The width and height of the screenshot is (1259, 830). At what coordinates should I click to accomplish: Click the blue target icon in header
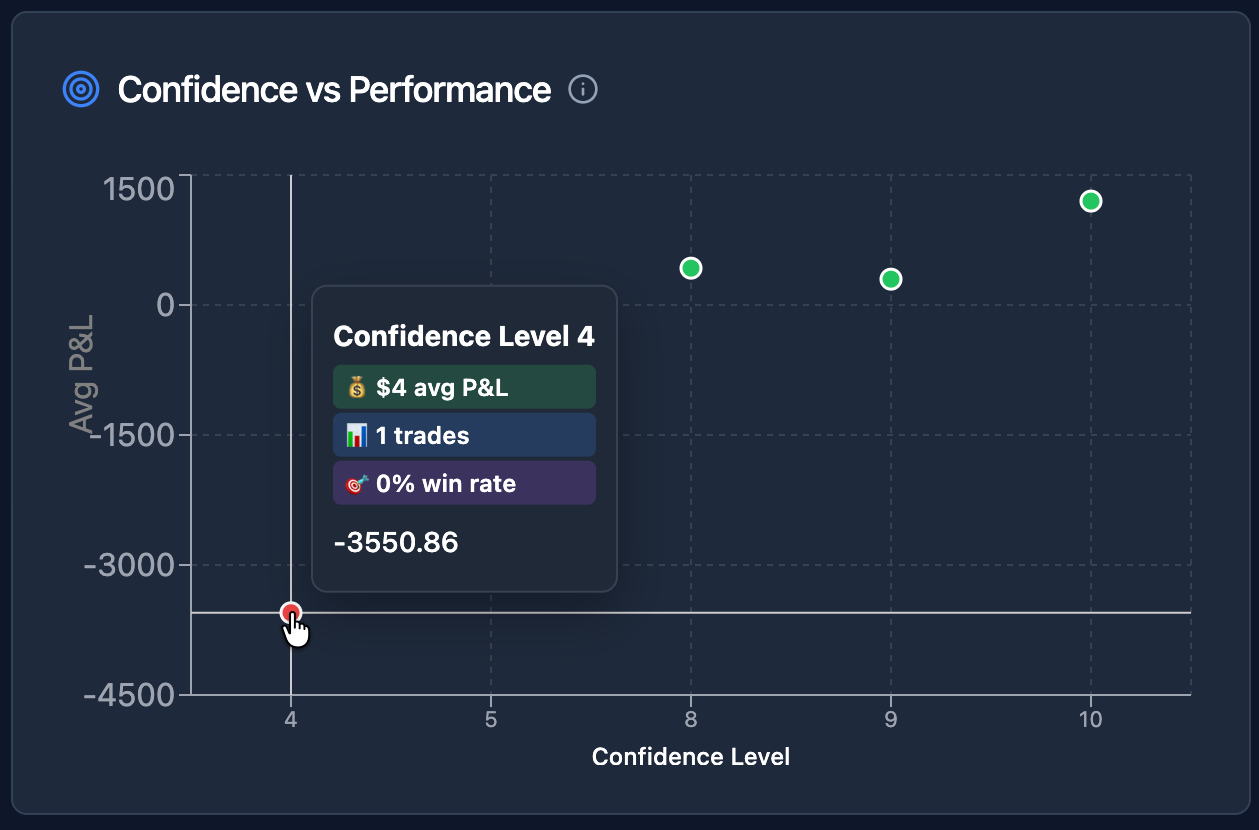click(81, 90)
